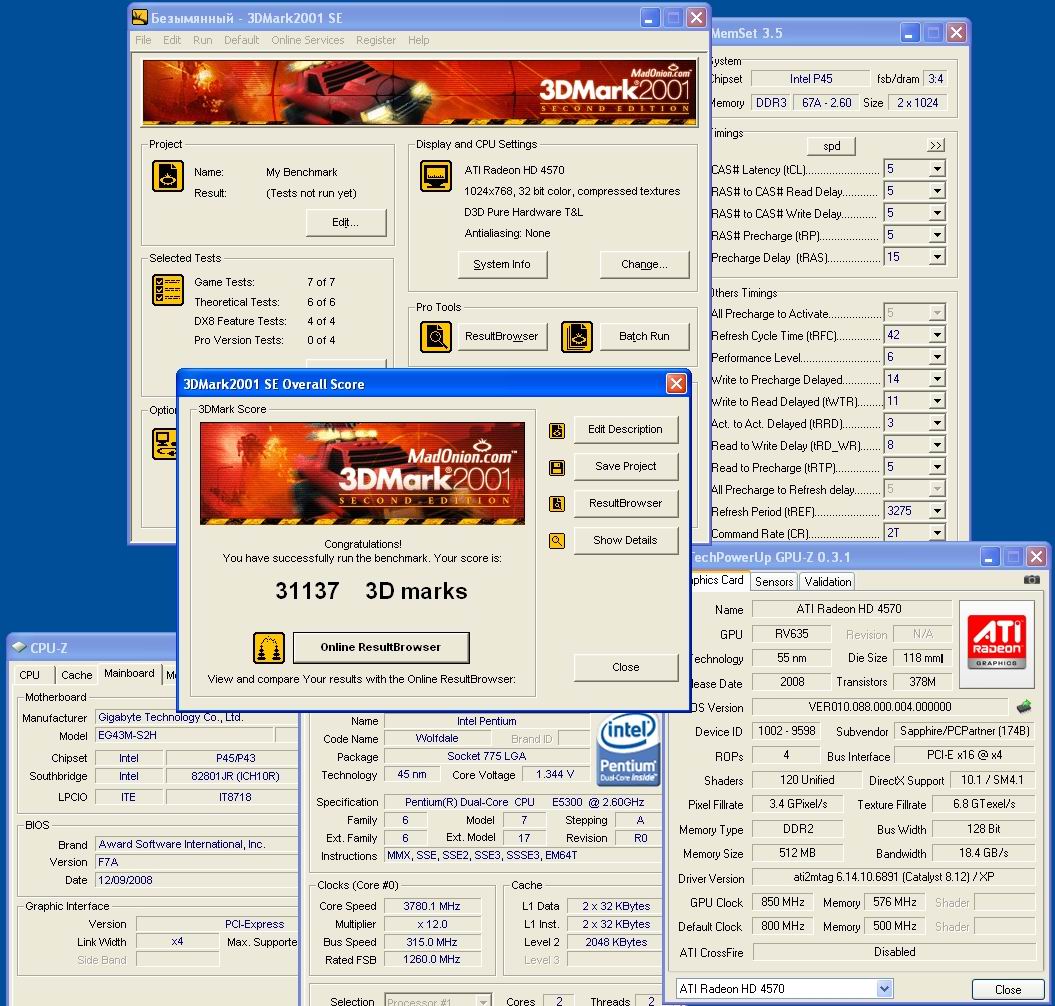This screenshot has width=1055, height=1006.
Task: Click the GPU Clock '850 MHz' field
Action: pos(783,902)
